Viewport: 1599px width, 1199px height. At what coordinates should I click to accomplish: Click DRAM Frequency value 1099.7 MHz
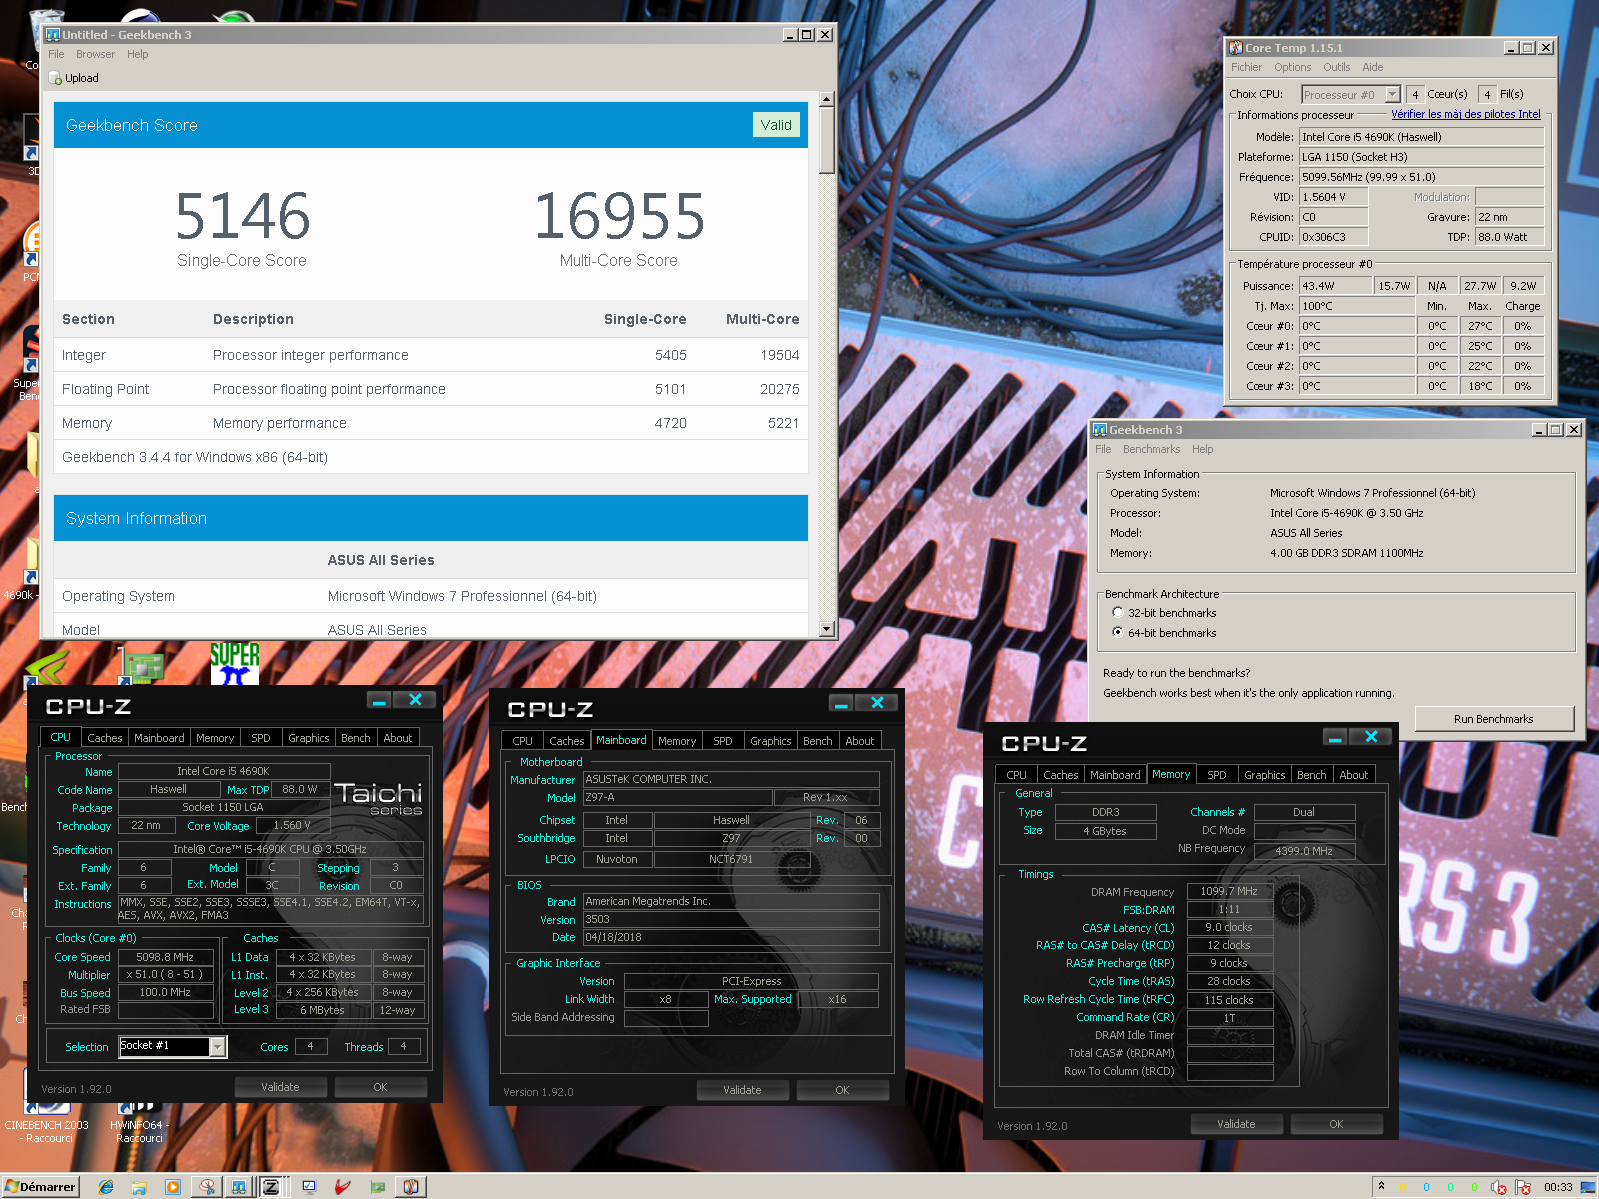[1229, 891]
